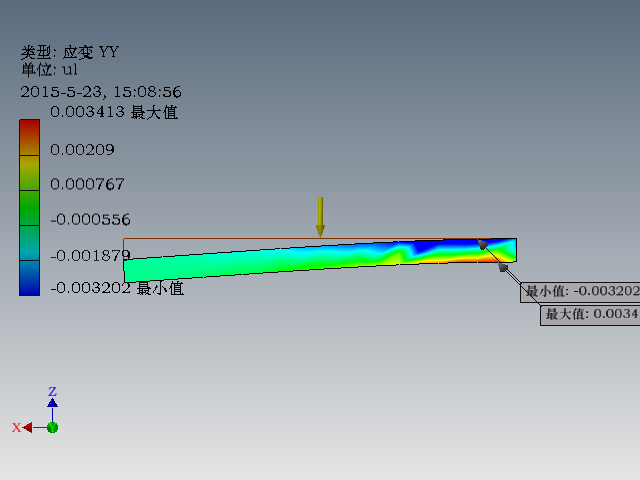Image resolution: width=640 pixels, height=480 pixels.
Task: Click the units label 单位: ul
Action: [49, 69]
